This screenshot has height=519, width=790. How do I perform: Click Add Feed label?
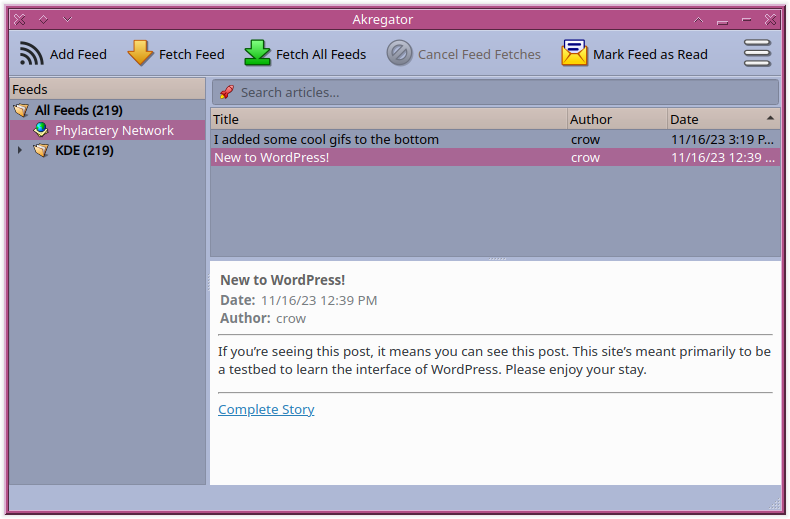[x=78, y=54]
